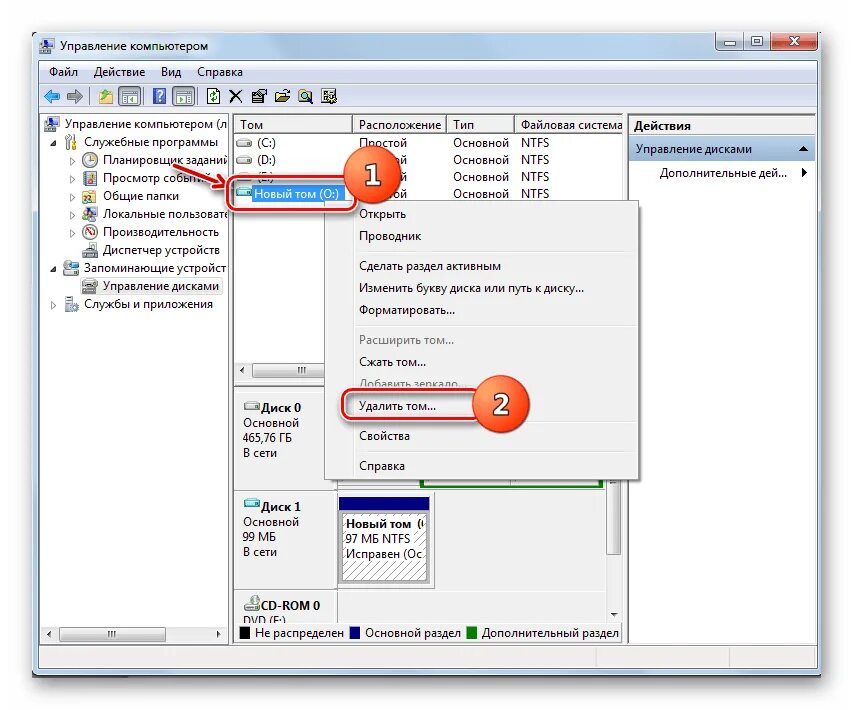
Task: Choose Изменить букву диска или путь к диску...
Action: [471, 288]
